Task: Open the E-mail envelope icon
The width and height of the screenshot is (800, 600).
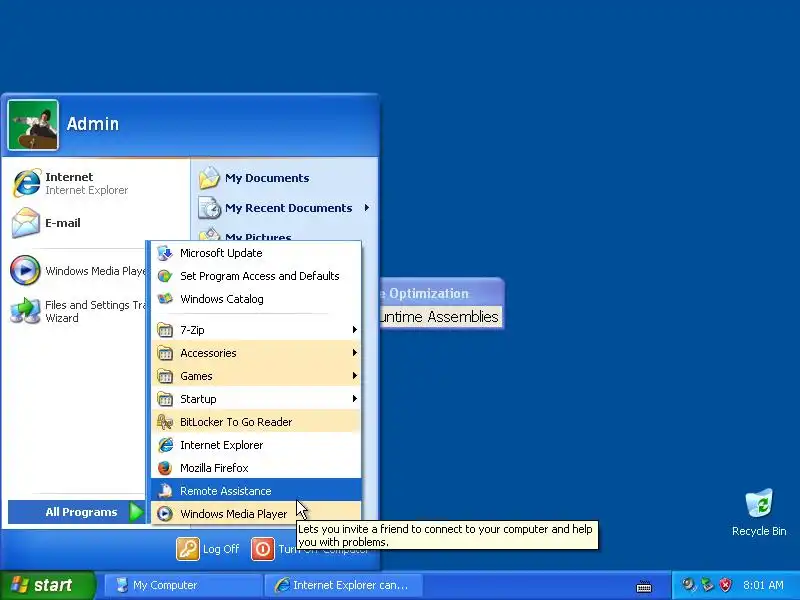Action: pyautogui.click(x=26, y=223)
